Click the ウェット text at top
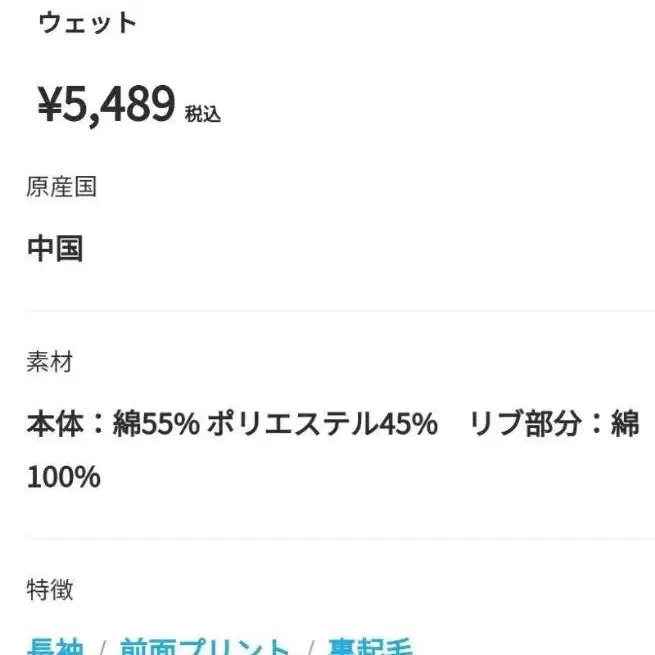 (87, 24)
